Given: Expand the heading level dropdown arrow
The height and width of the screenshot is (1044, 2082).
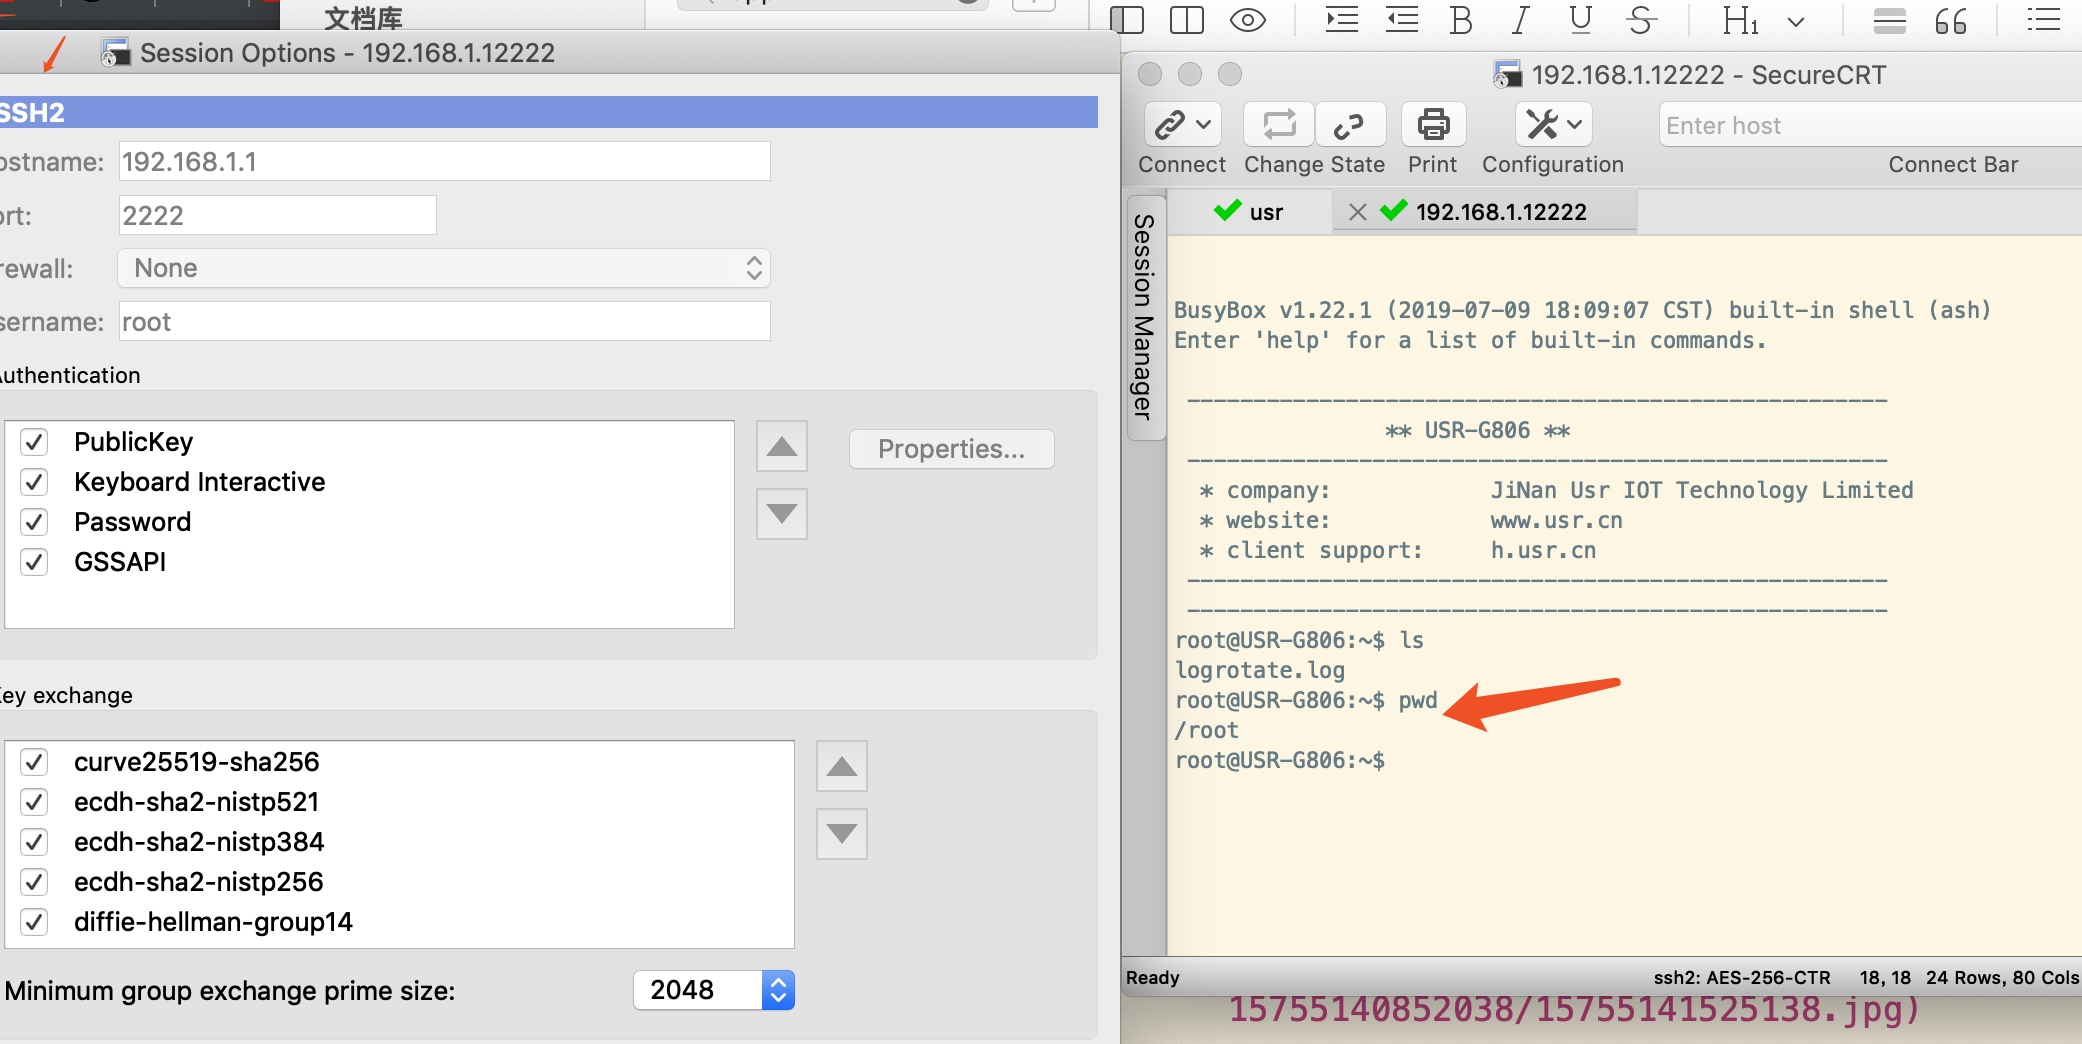Looking at the screenshot, I should (1796, 21).
